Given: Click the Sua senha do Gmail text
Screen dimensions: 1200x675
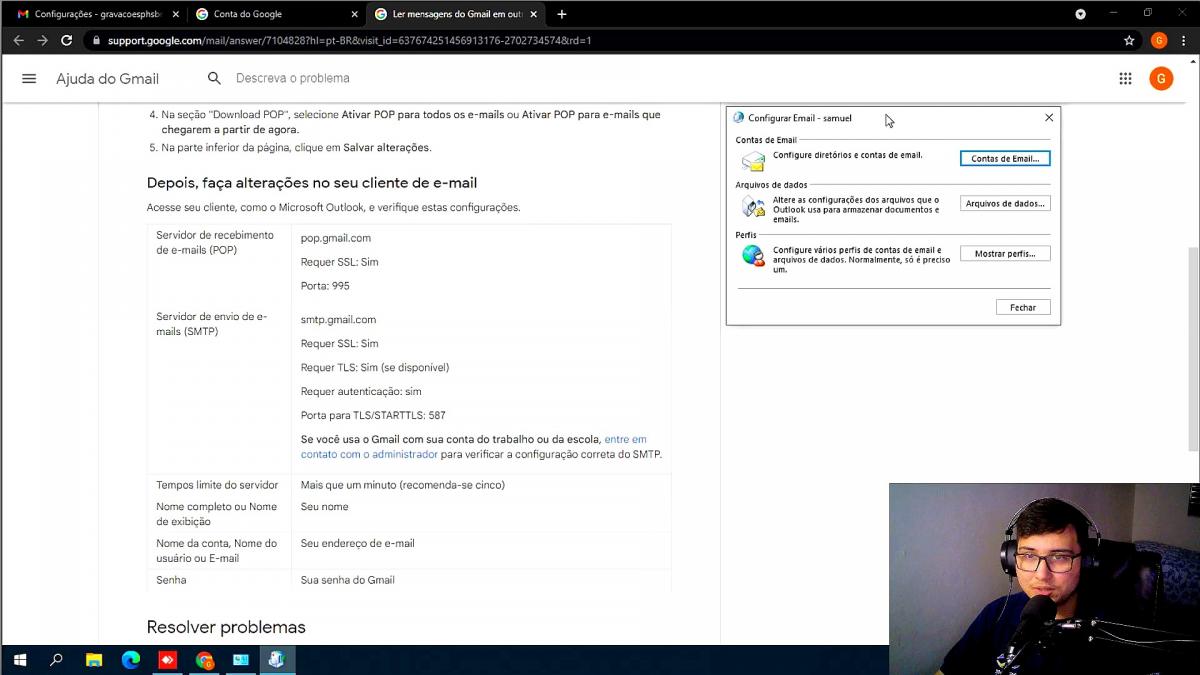Looking at the screenshot, I should [x=348, y=580].
